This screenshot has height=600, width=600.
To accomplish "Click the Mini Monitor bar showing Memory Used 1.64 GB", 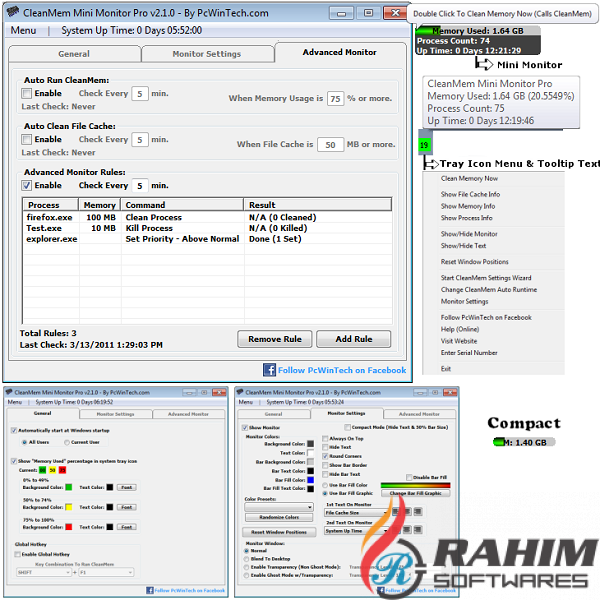I will coord(478,40).
